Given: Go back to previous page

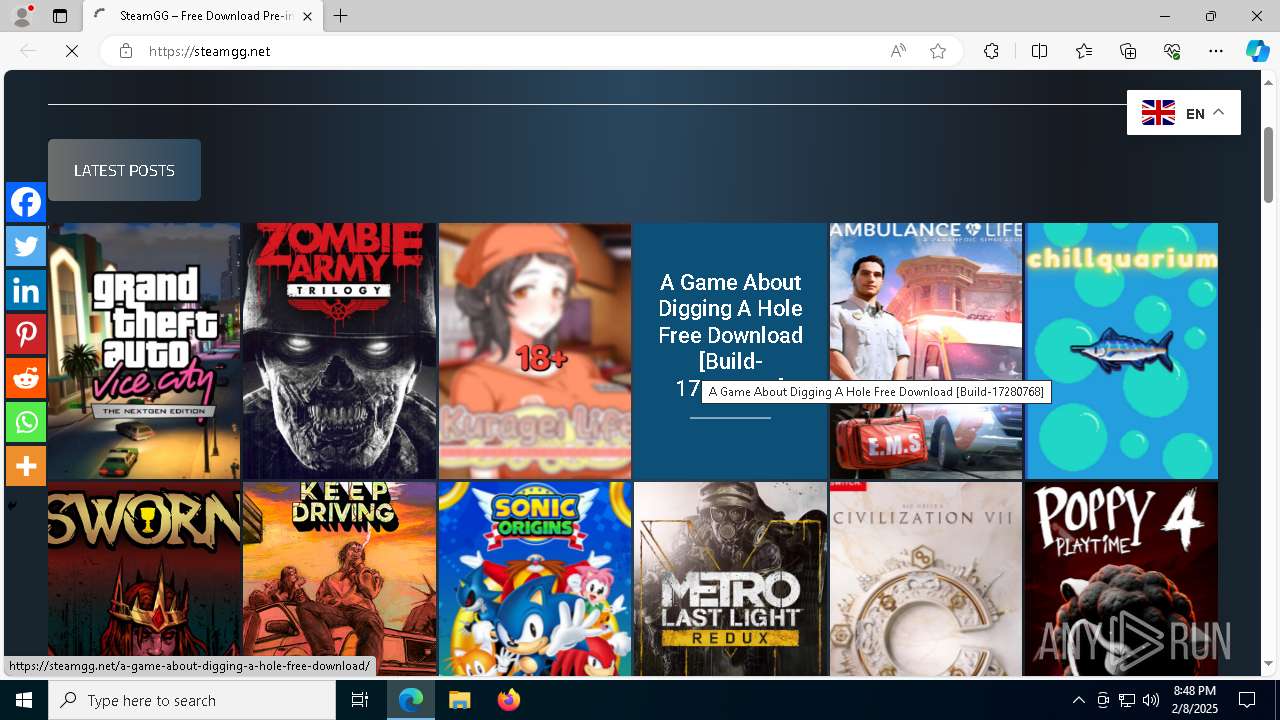Looking at the screenshot, I should pyautogui.click(x=28, y=51).
